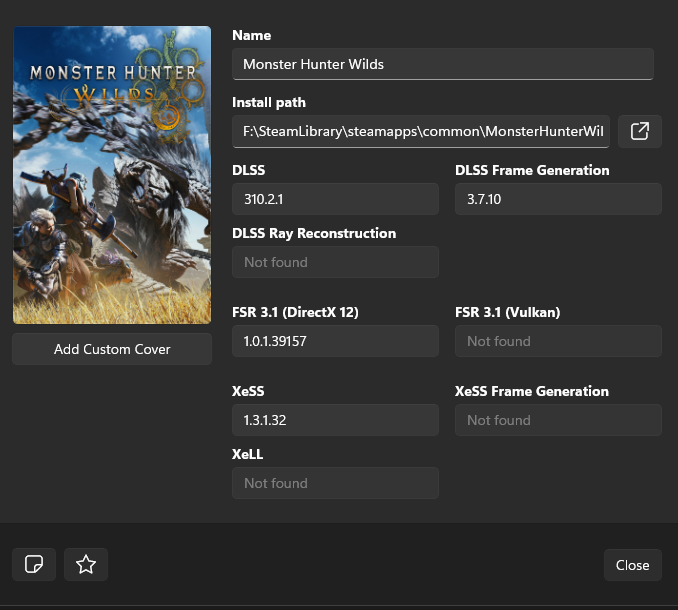Open the game notes icon

[x=34, y=564]
